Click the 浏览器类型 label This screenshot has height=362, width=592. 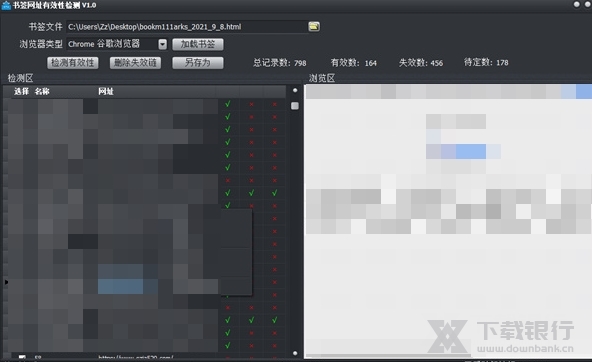[41, 44]
